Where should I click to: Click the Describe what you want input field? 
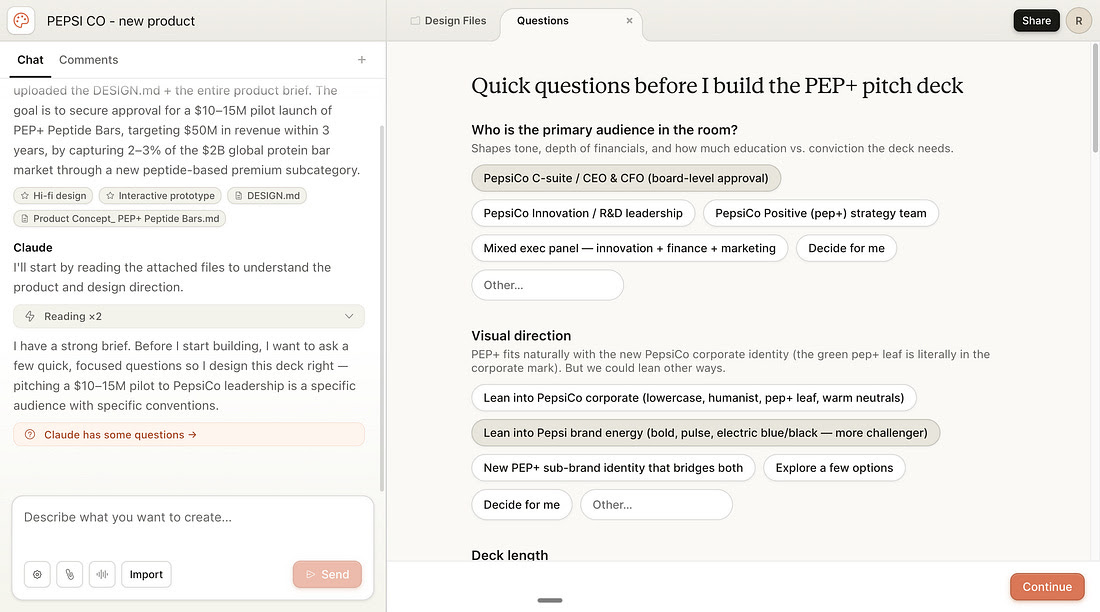192,518
